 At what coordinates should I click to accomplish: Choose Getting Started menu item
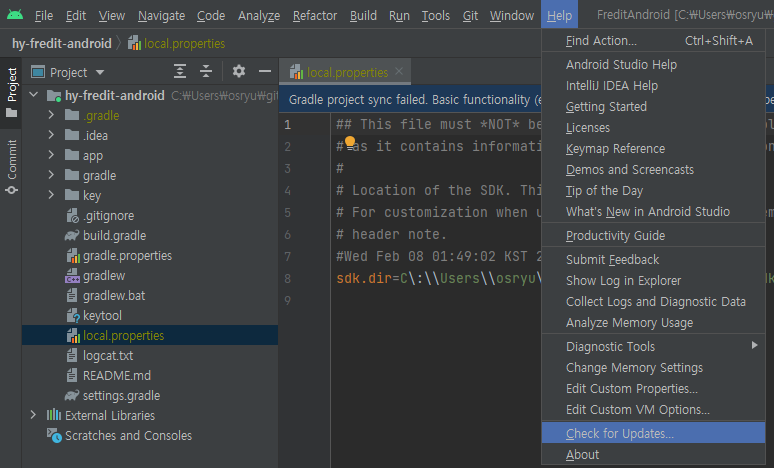pyautogui.click(x=653, y=106)
